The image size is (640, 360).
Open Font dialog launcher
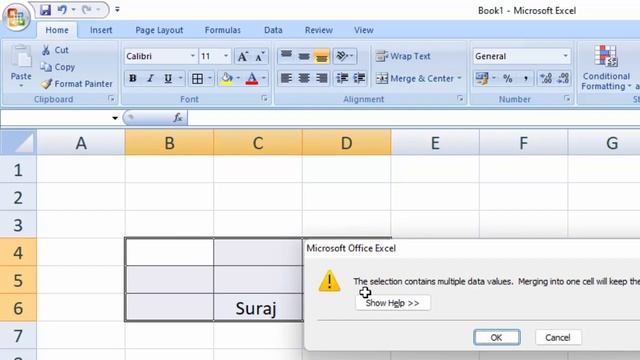point(264,99)
